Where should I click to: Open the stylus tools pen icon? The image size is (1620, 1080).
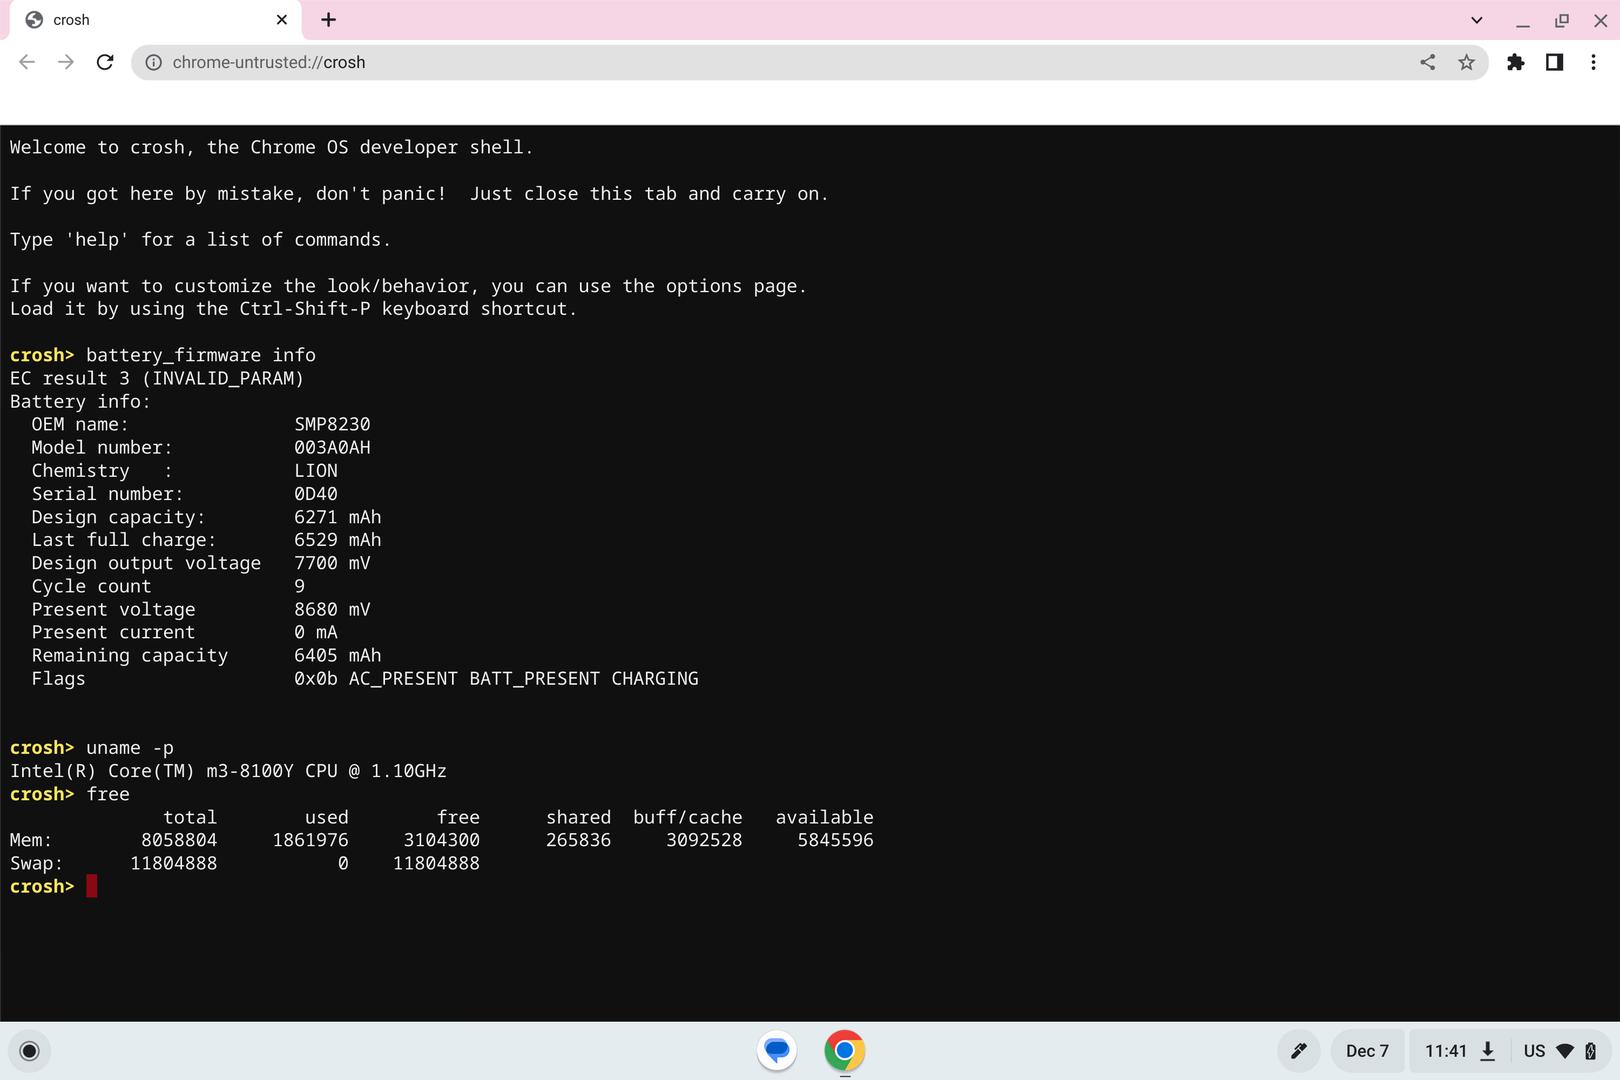click(x=1299, y=1051)
